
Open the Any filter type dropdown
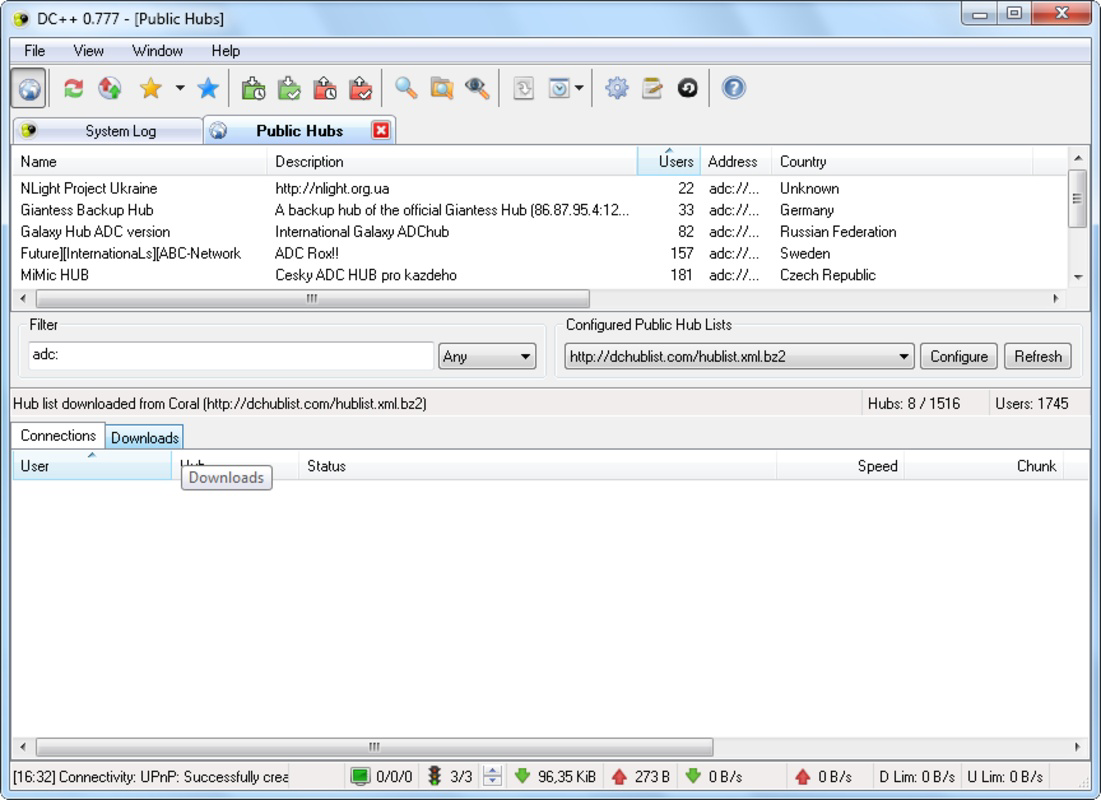pyautogui.click(x=487, y=356)
